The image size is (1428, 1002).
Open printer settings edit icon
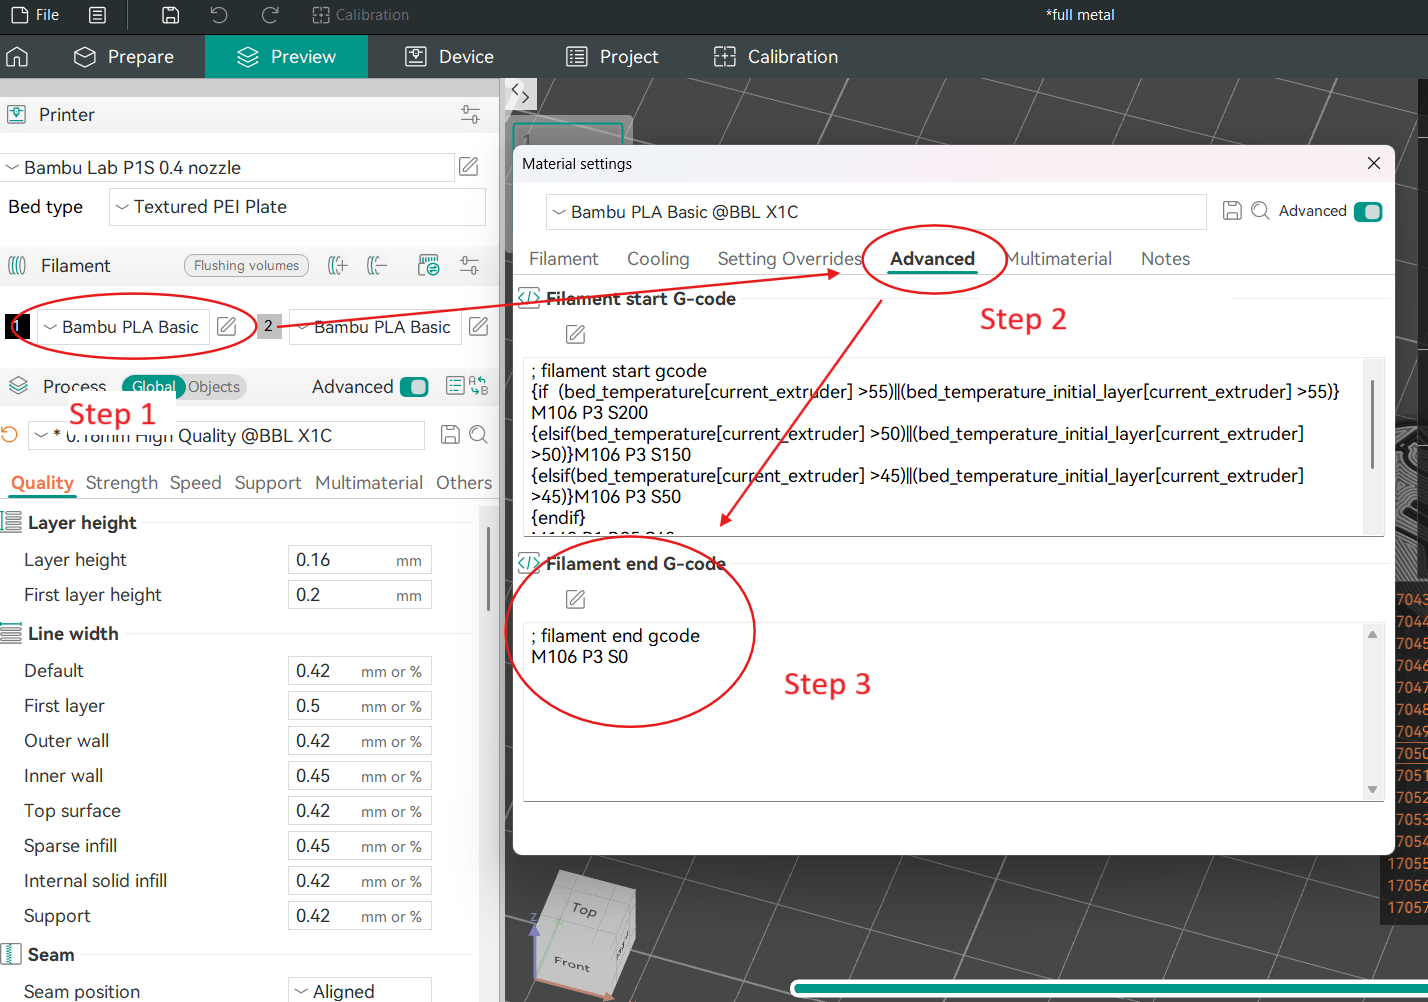click(468, 167)
